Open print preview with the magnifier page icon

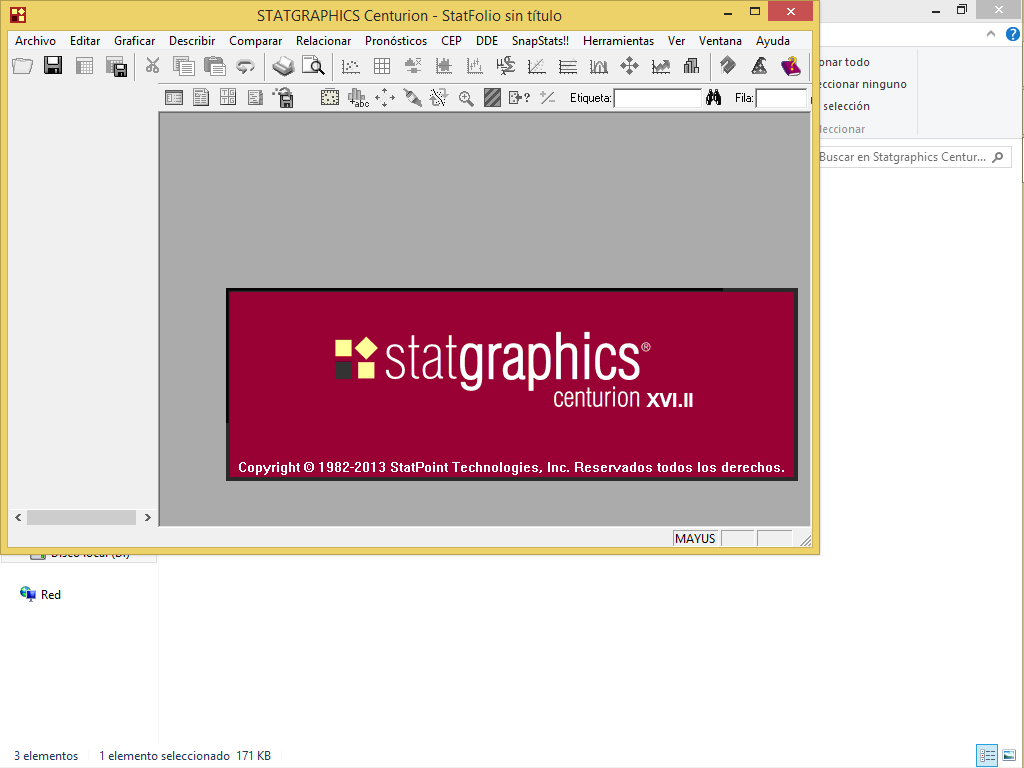pos(313,65)
